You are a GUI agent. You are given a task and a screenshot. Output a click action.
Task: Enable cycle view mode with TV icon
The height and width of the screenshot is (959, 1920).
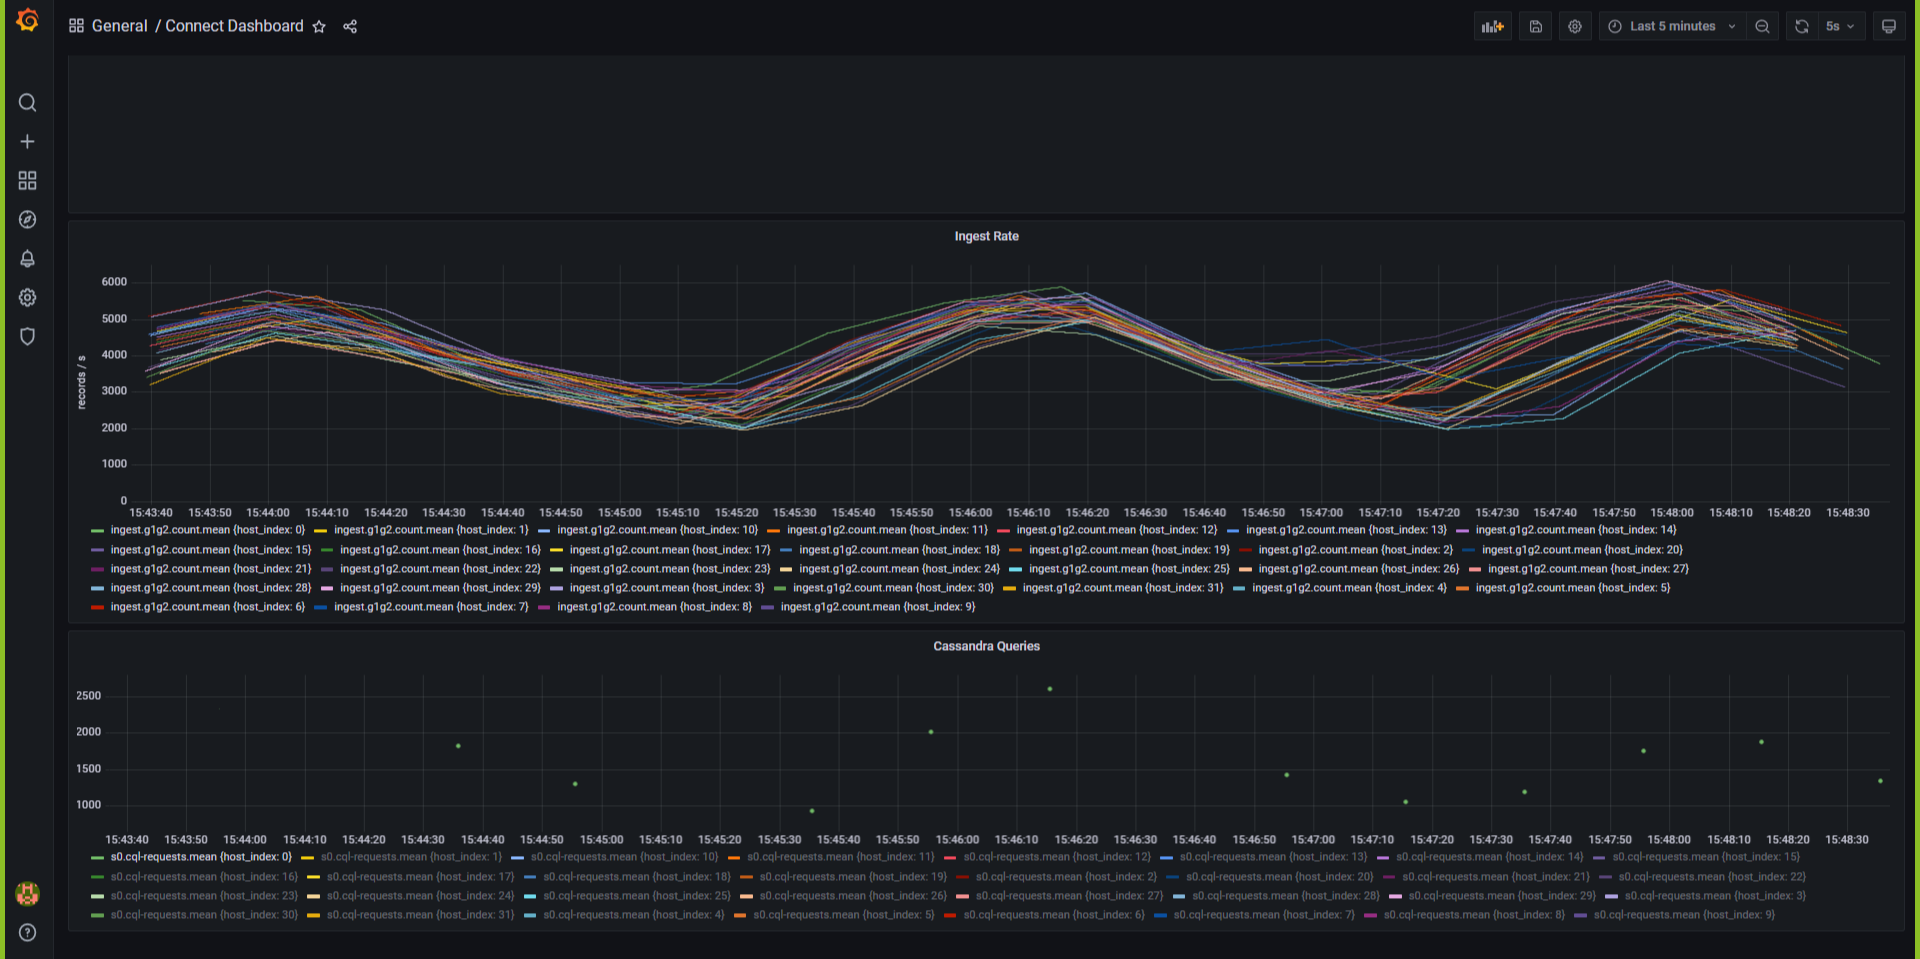pyautogui.click(x=1889, y=26)
